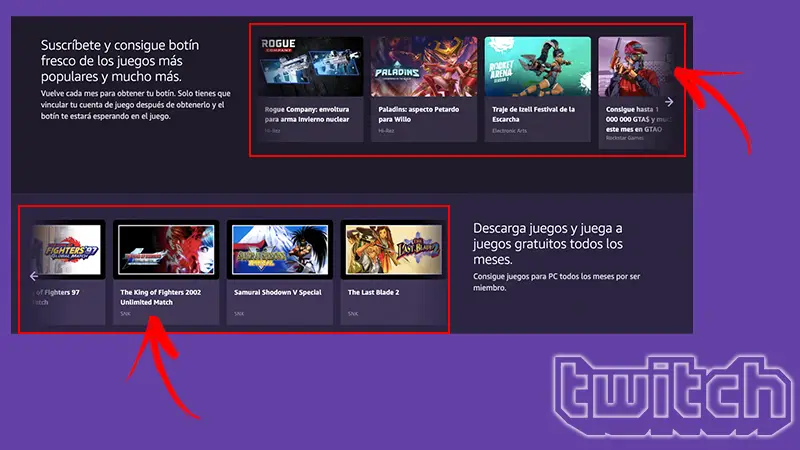Click 'Paladins: aspecto Petardo para Willo' title
Viewport: 800px width, 450px height.
[x=418, y=114]
